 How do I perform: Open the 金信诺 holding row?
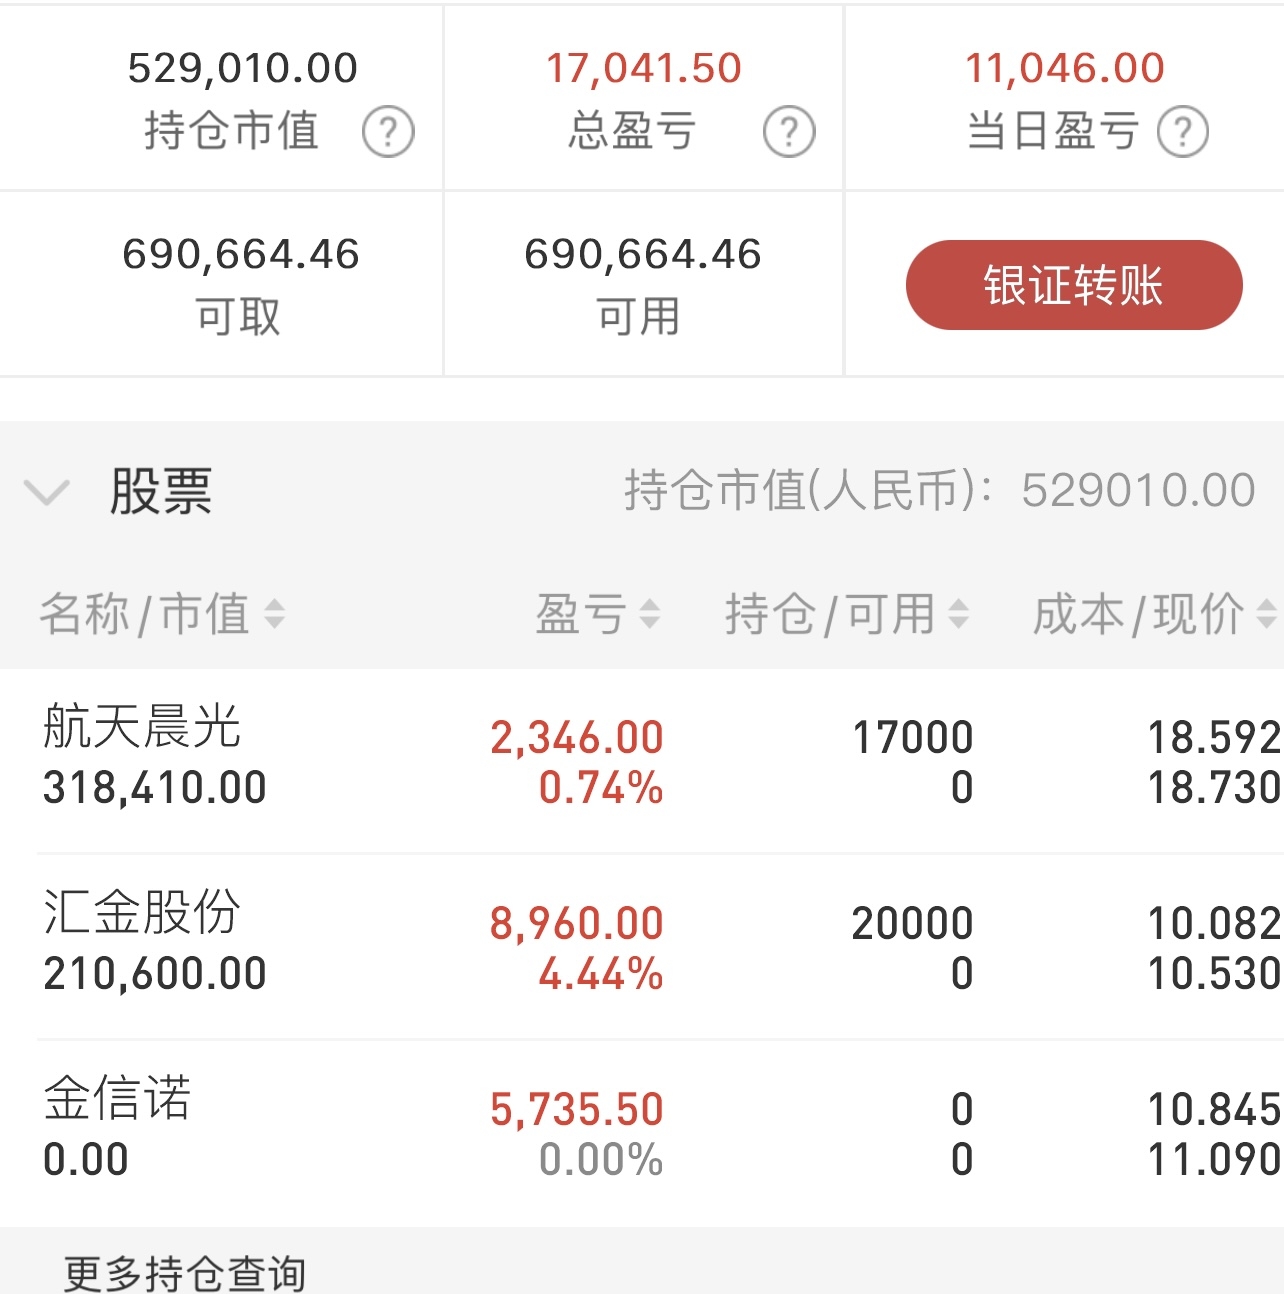click(642, 1133)
